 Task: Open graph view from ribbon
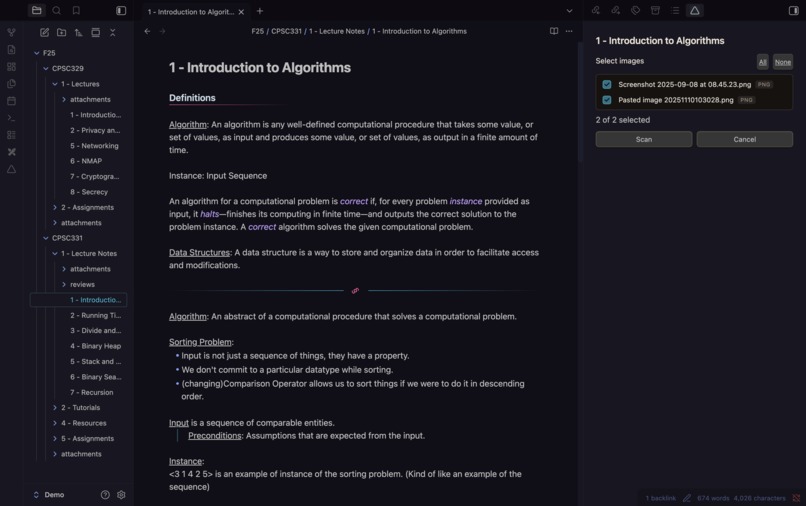click(11, 32)
